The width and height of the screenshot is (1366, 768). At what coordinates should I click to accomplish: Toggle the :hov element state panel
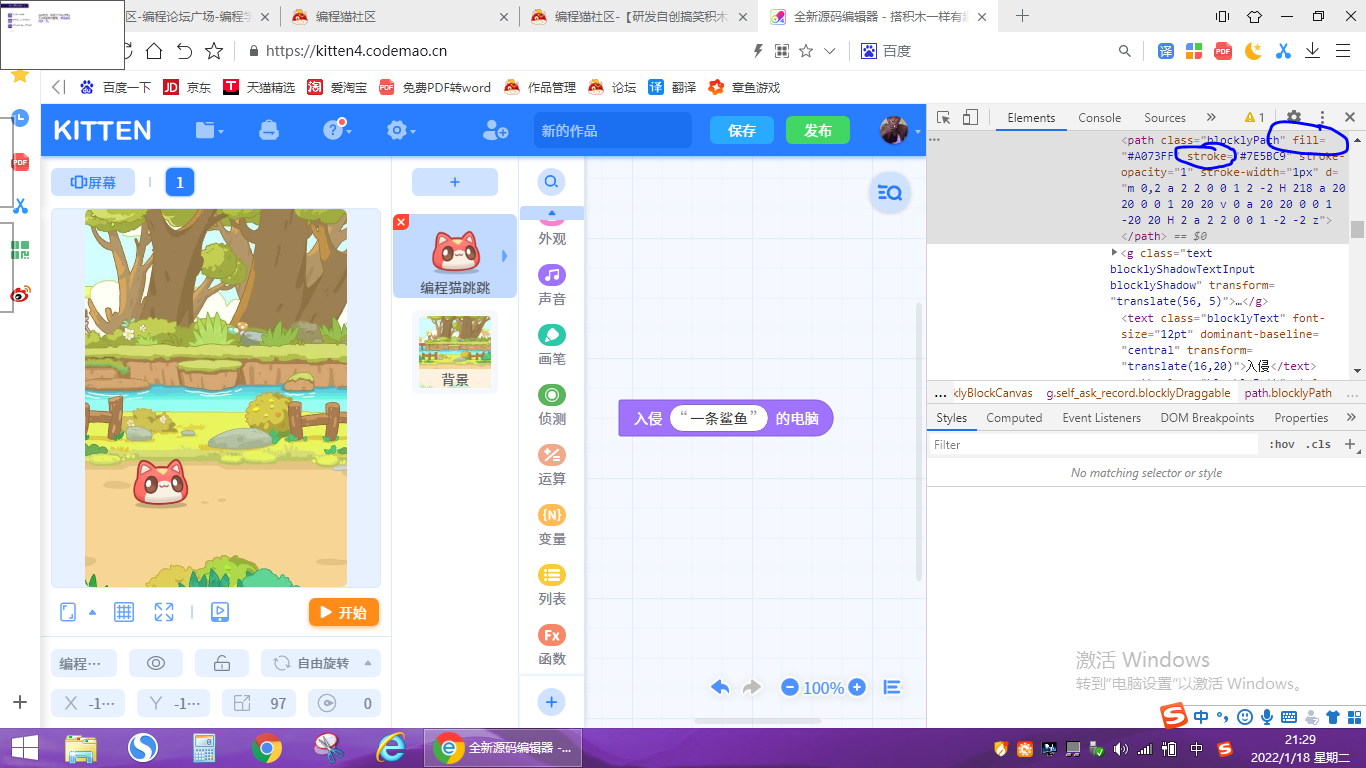[1281, 445]
